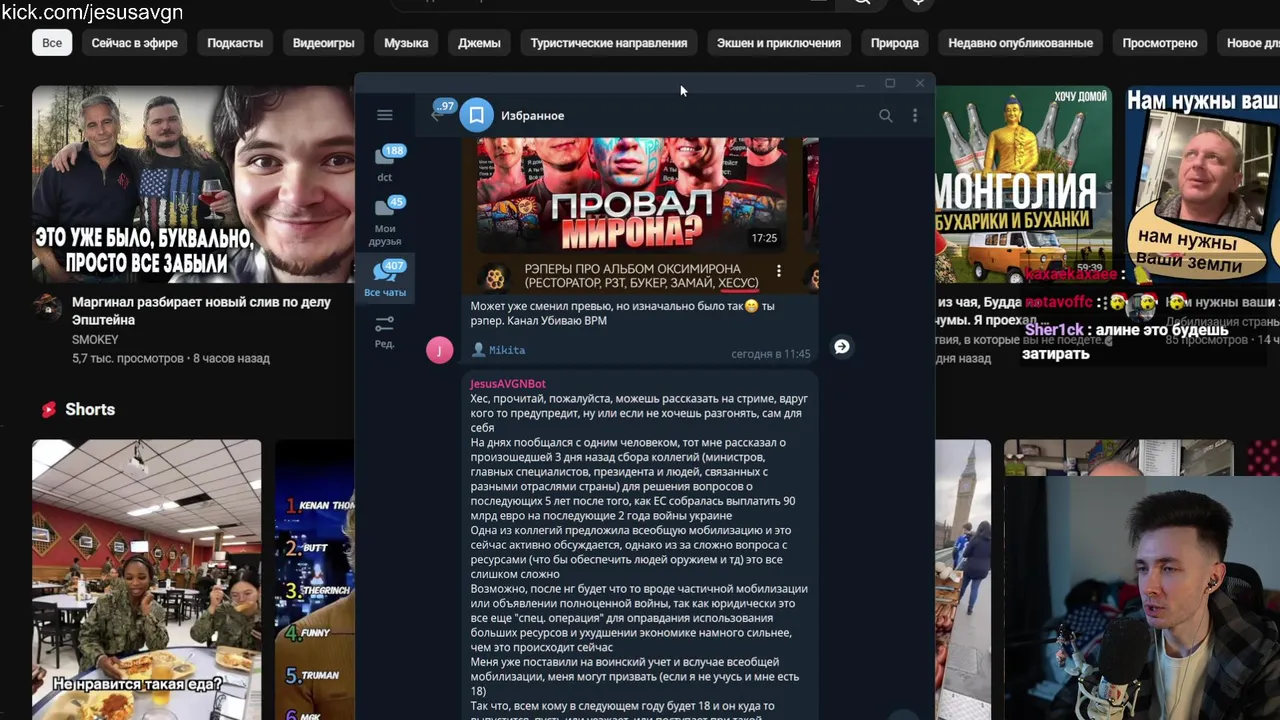This screenshot has width=1280, height=720.
Task: Open the Mikita forwarded-from name
Action: pos(507,350)
